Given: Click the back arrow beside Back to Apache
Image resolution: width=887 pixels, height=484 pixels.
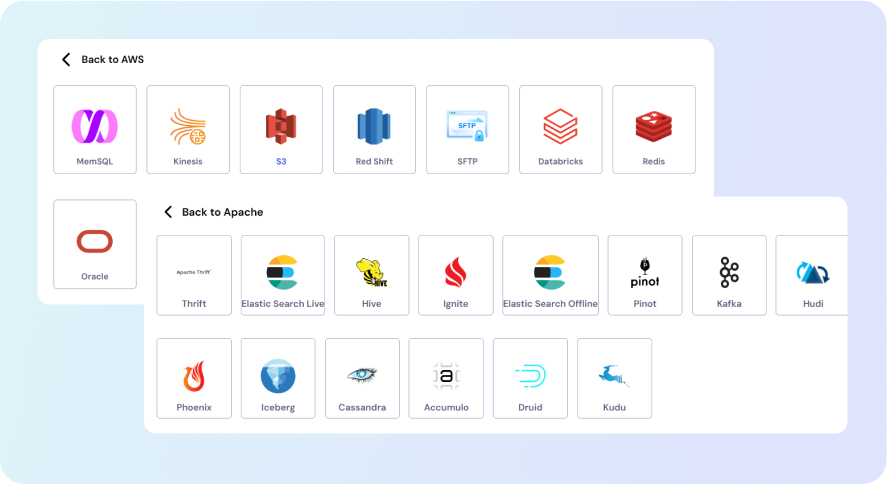Looking at the screenshot, I should tap(168, 212).
